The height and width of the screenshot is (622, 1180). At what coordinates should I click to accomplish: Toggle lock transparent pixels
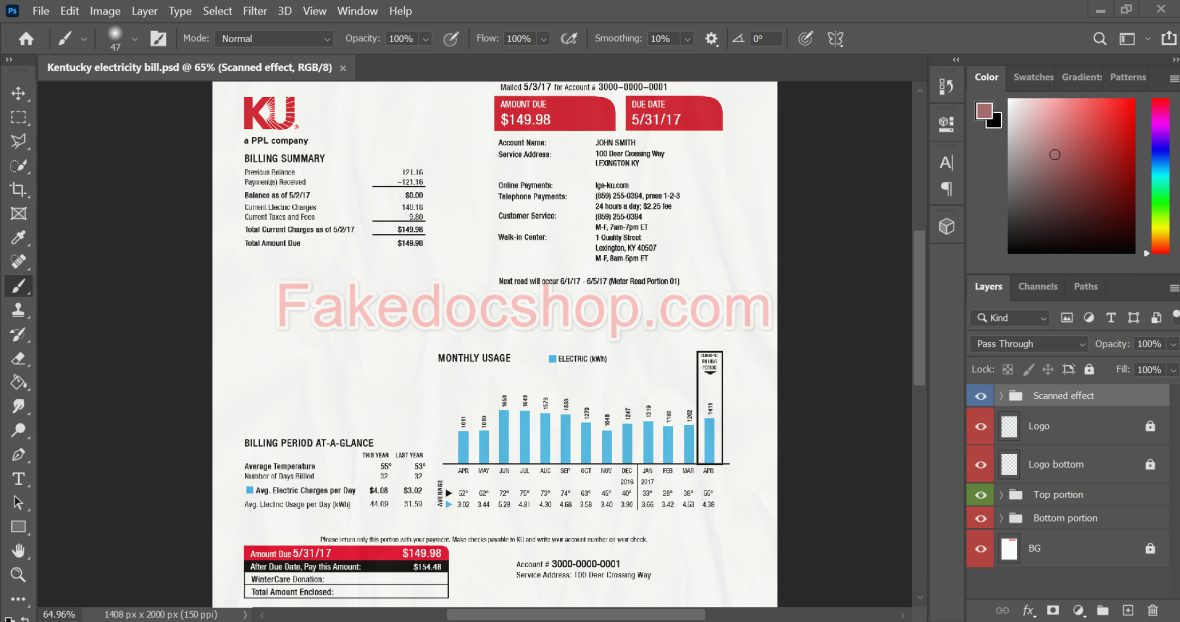coord(1008,369)
